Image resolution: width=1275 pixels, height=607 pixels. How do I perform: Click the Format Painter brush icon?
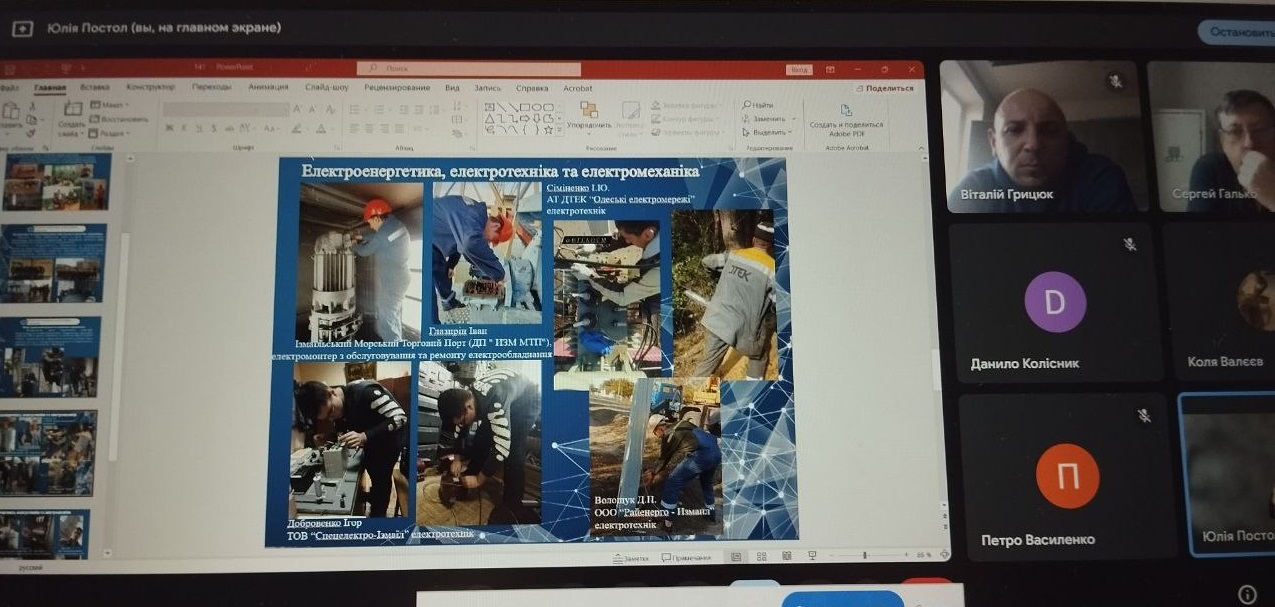[30, 132]
